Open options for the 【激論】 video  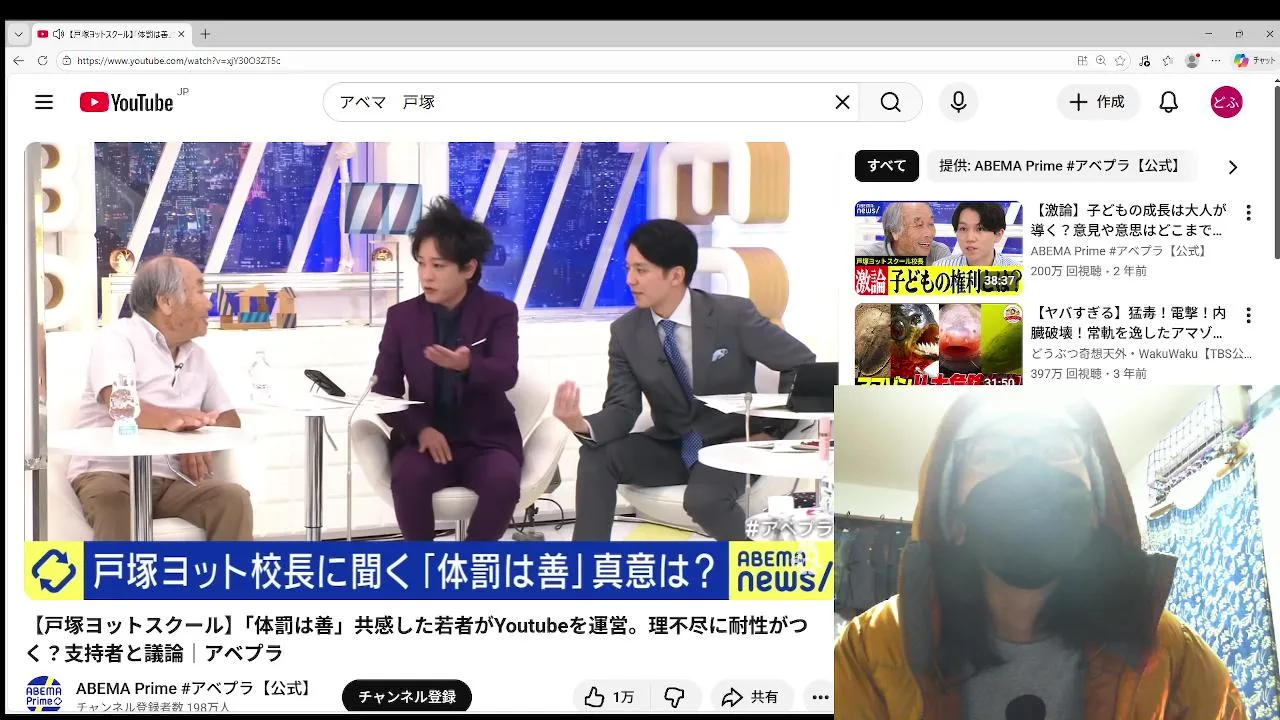pos(1247,213)
